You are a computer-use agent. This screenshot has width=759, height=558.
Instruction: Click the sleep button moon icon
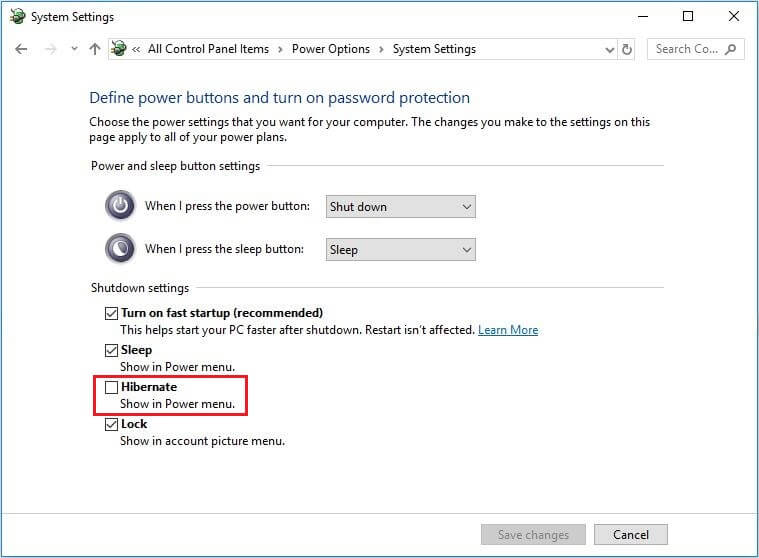120,248
